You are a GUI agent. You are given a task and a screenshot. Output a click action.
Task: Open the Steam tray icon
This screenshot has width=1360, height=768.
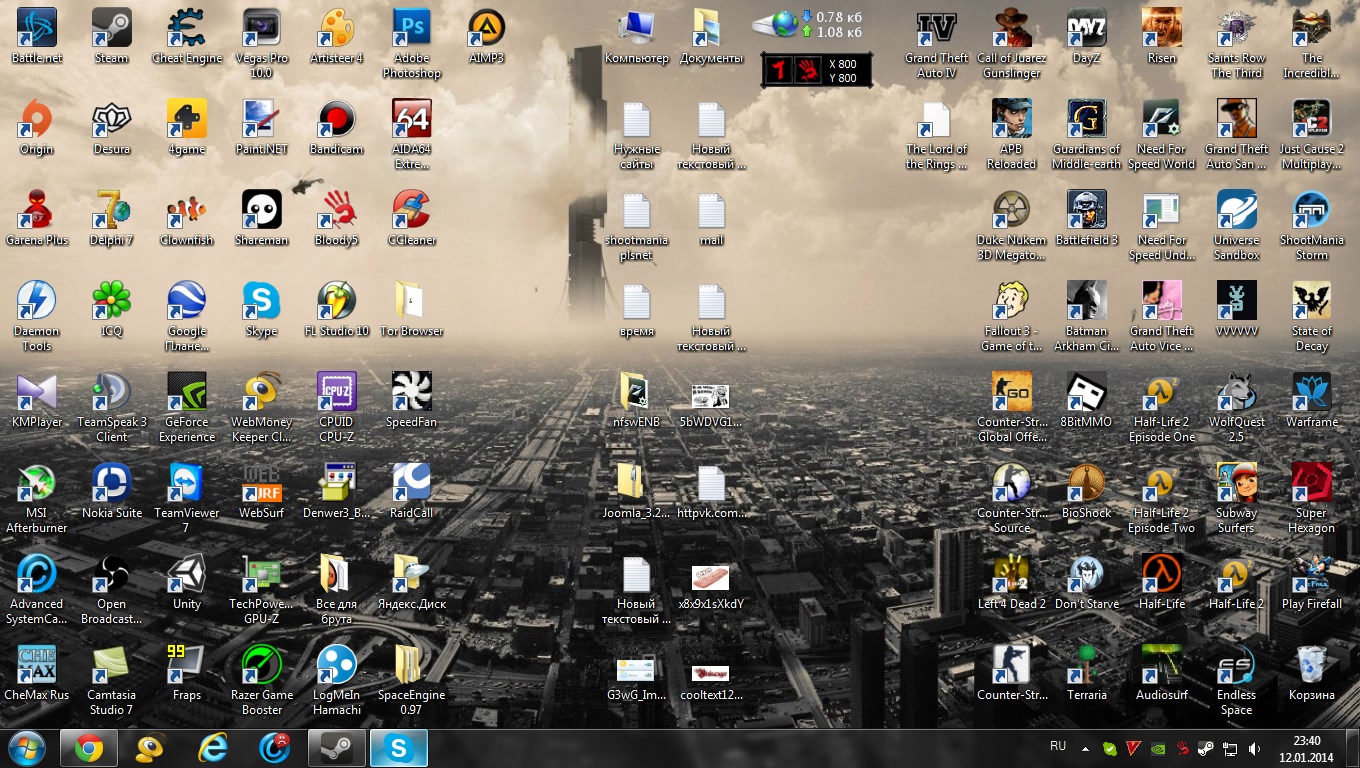(1206, 748)
